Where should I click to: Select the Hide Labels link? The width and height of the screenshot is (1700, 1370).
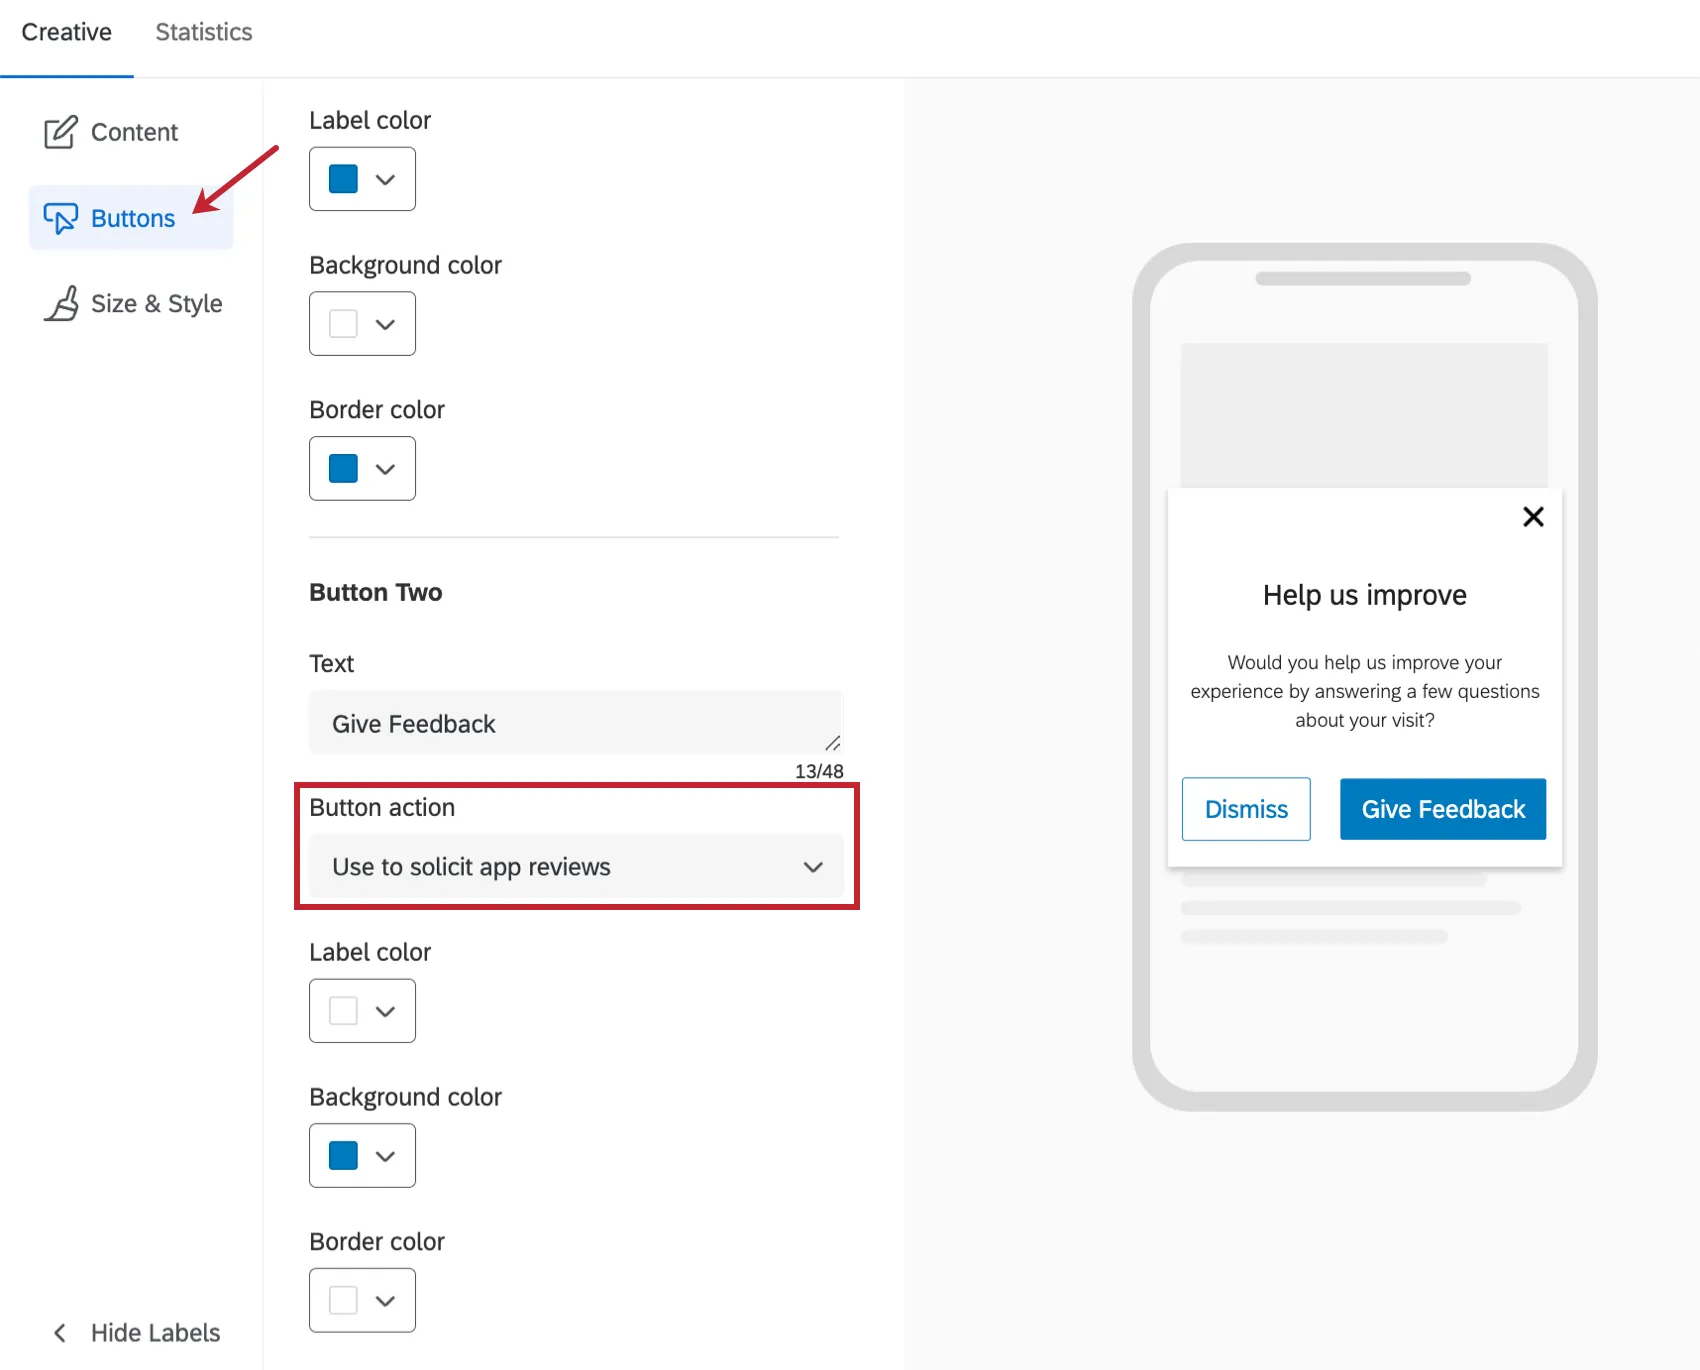pos(154,1332)
